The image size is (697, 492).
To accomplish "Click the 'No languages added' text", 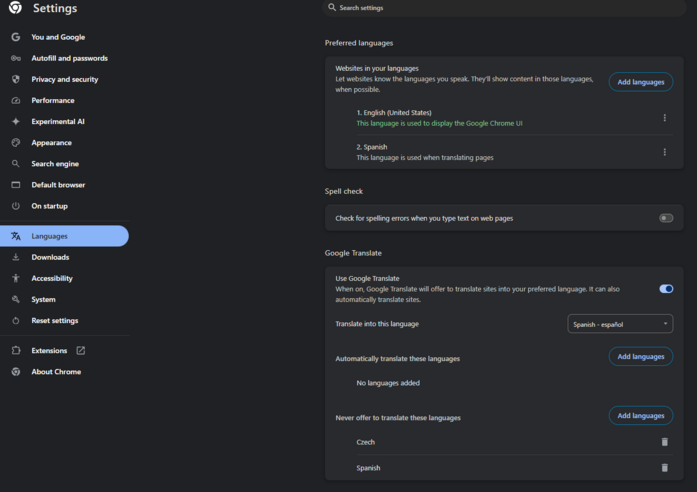I will 388,383.
